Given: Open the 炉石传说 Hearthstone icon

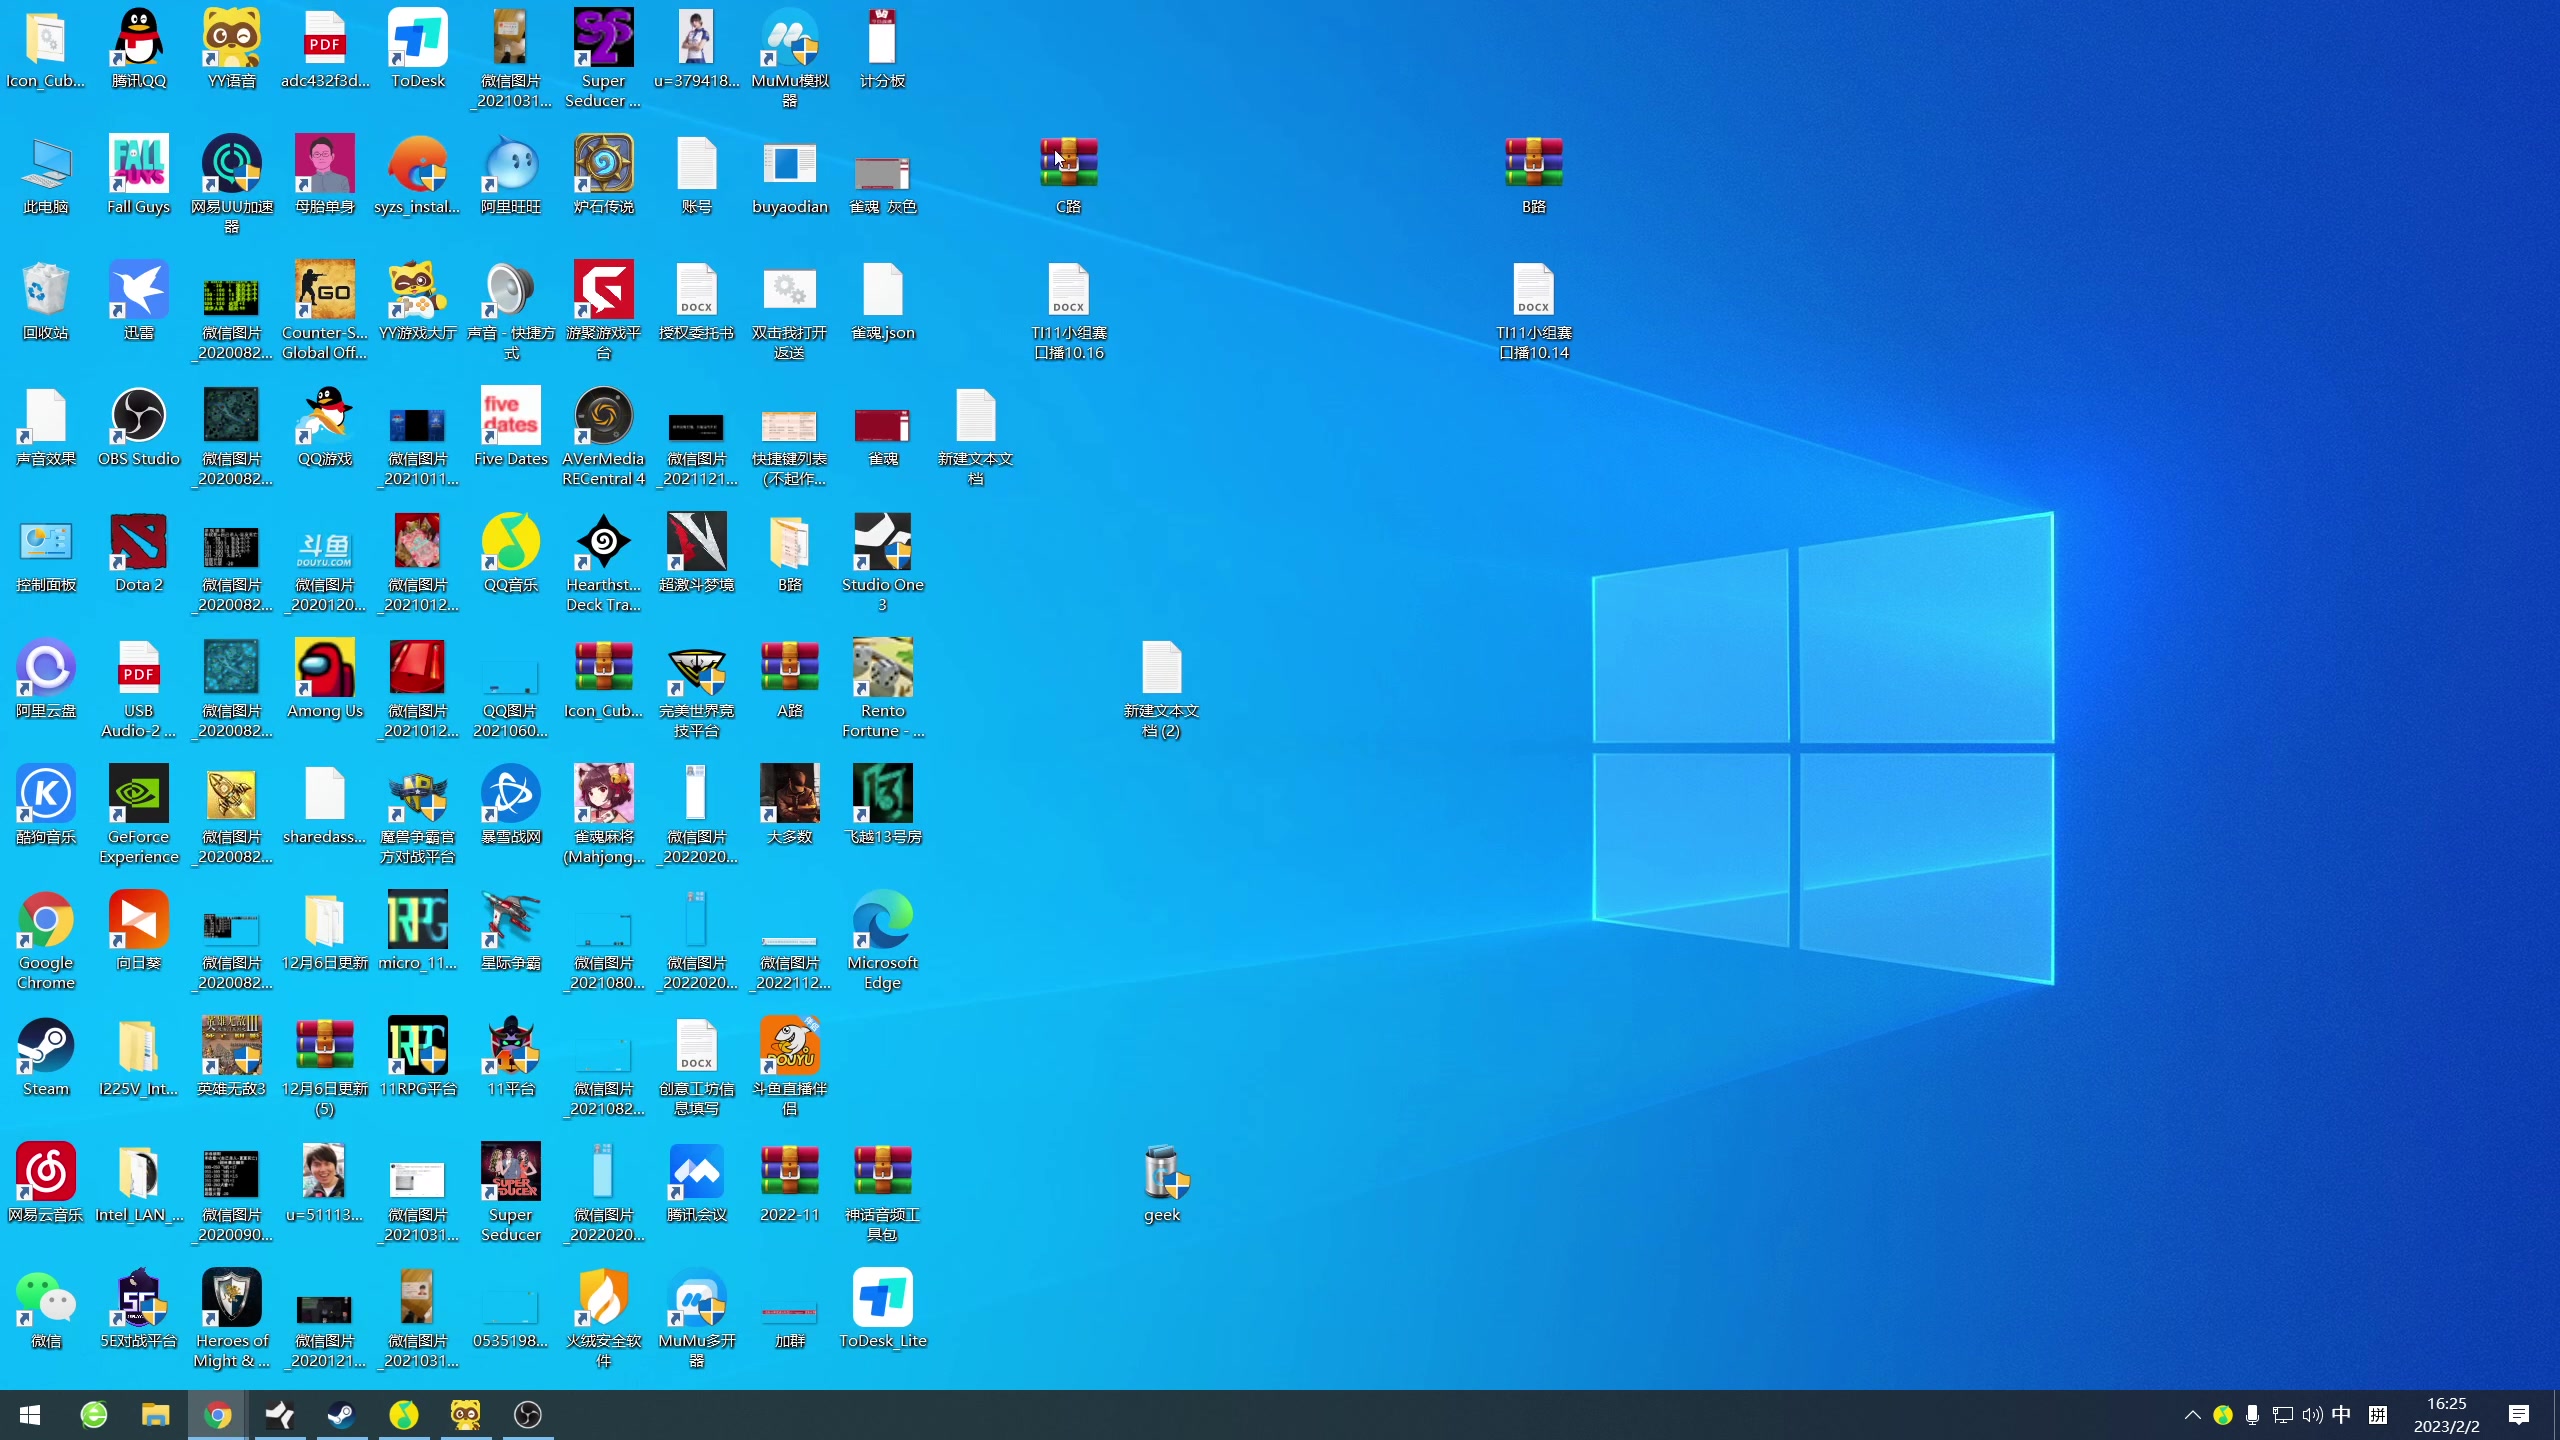Looking at the screenshot, I should 604,176.
